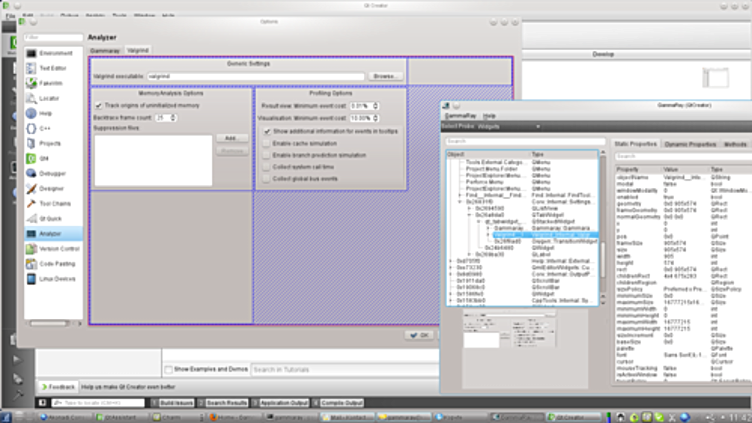Open the Locator settings category
This screenshot has height=423, width=752.
[x=33, y=98]
